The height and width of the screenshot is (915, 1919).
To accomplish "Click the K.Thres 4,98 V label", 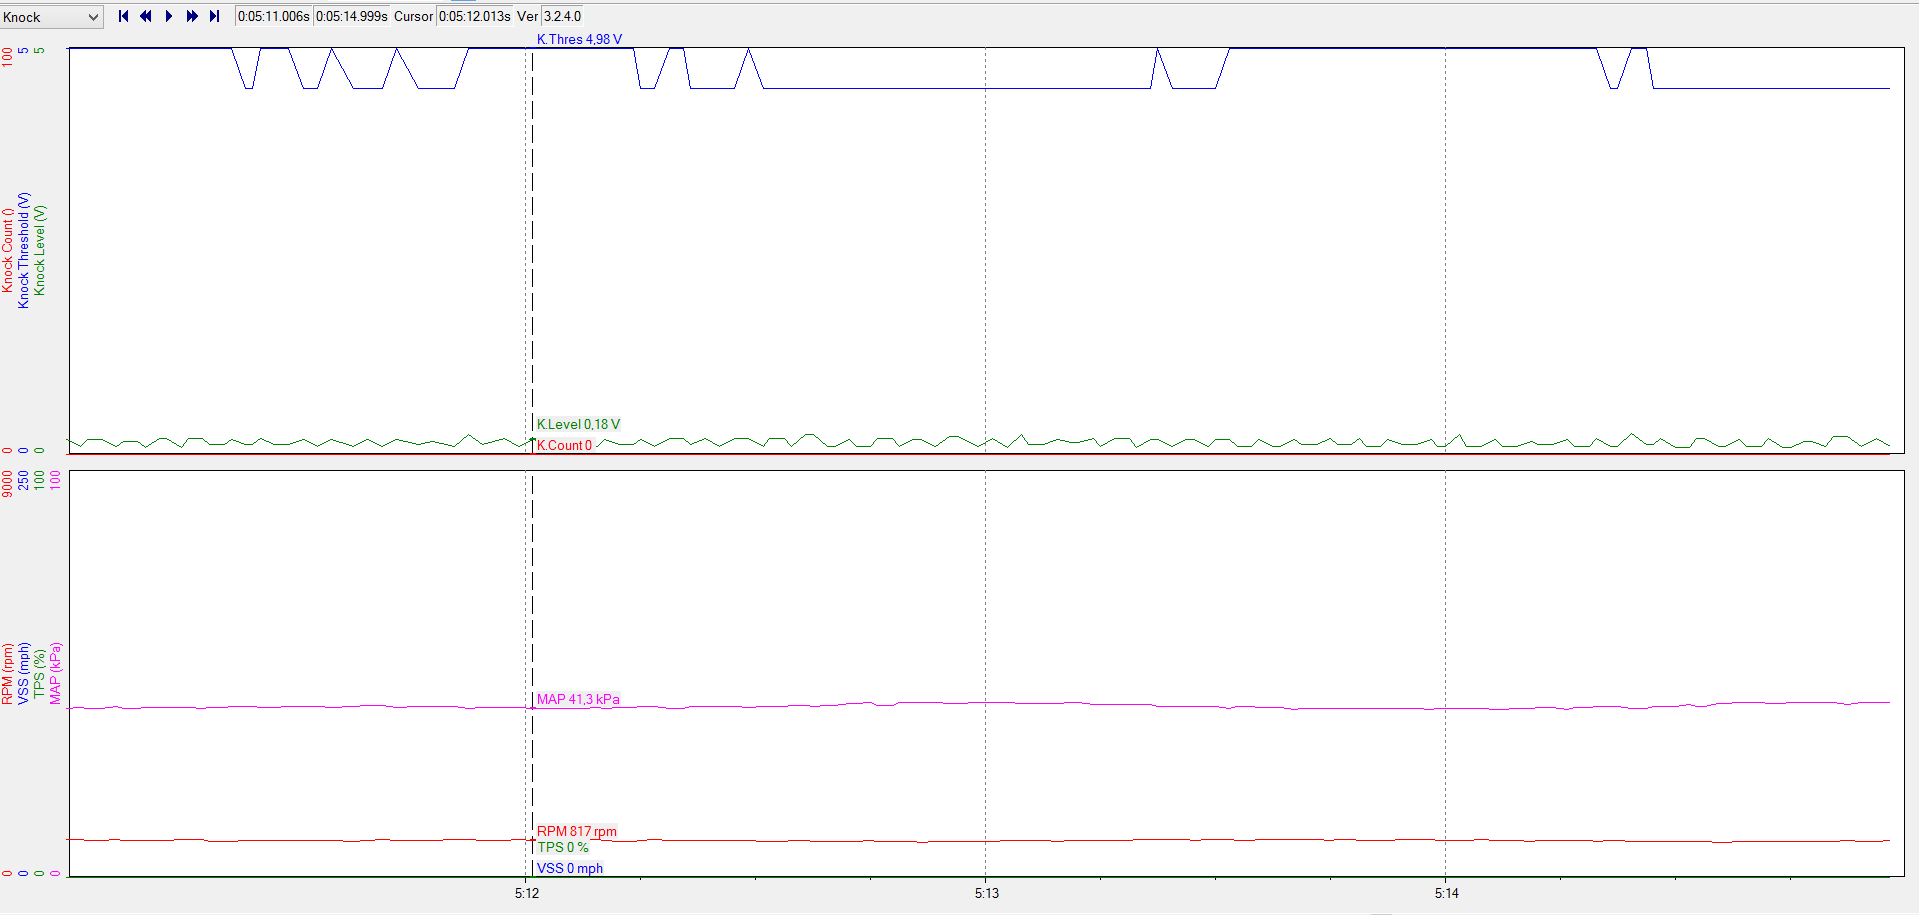I will (x=579, y=39).
